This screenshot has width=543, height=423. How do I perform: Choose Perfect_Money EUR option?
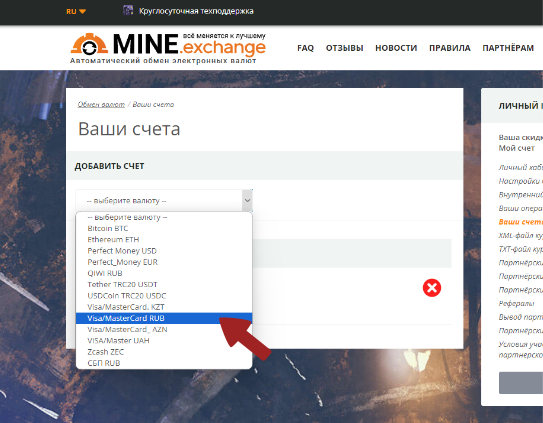(164, 262)
